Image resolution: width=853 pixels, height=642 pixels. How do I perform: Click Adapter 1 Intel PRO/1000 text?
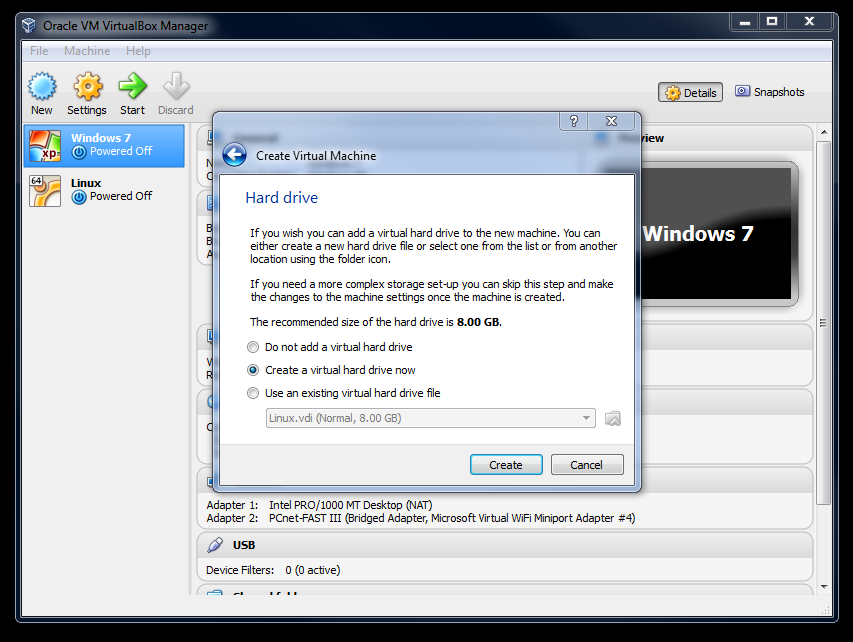click(350, 505)
